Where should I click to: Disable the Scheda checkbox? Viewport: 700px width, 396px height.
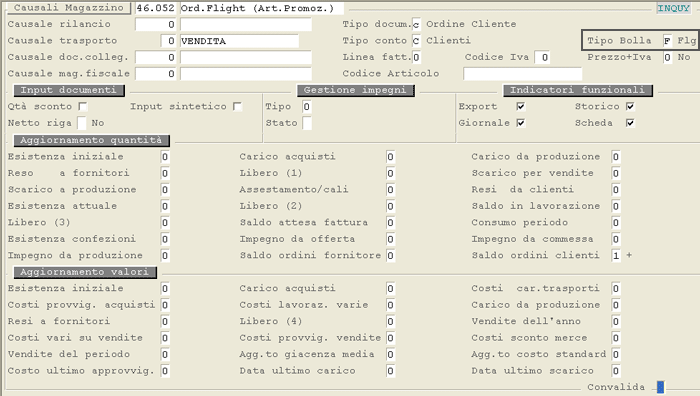[x=630, y=123]
